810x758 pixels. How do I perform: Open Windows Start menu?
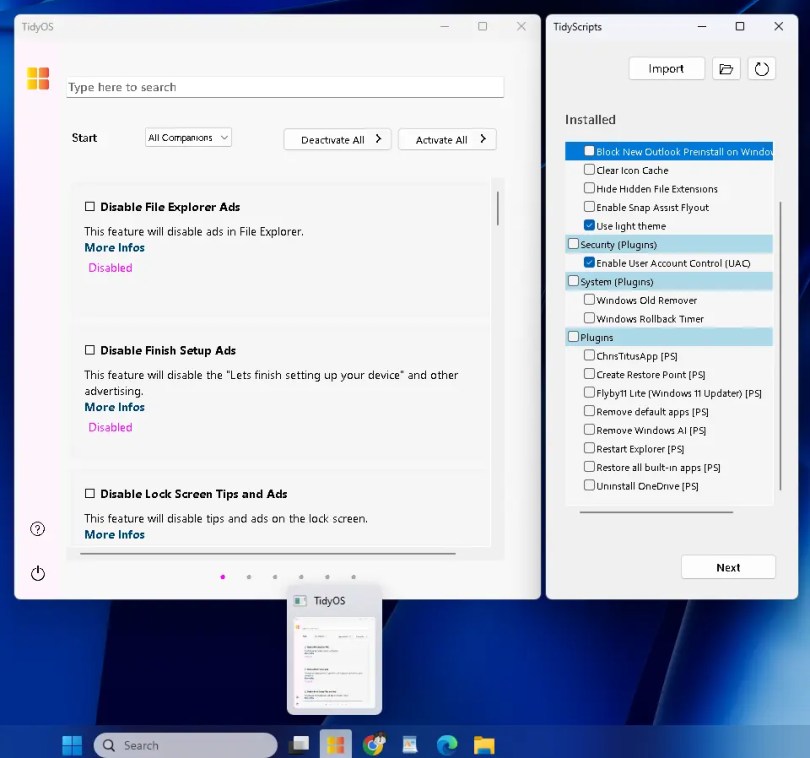pos(72,745)
